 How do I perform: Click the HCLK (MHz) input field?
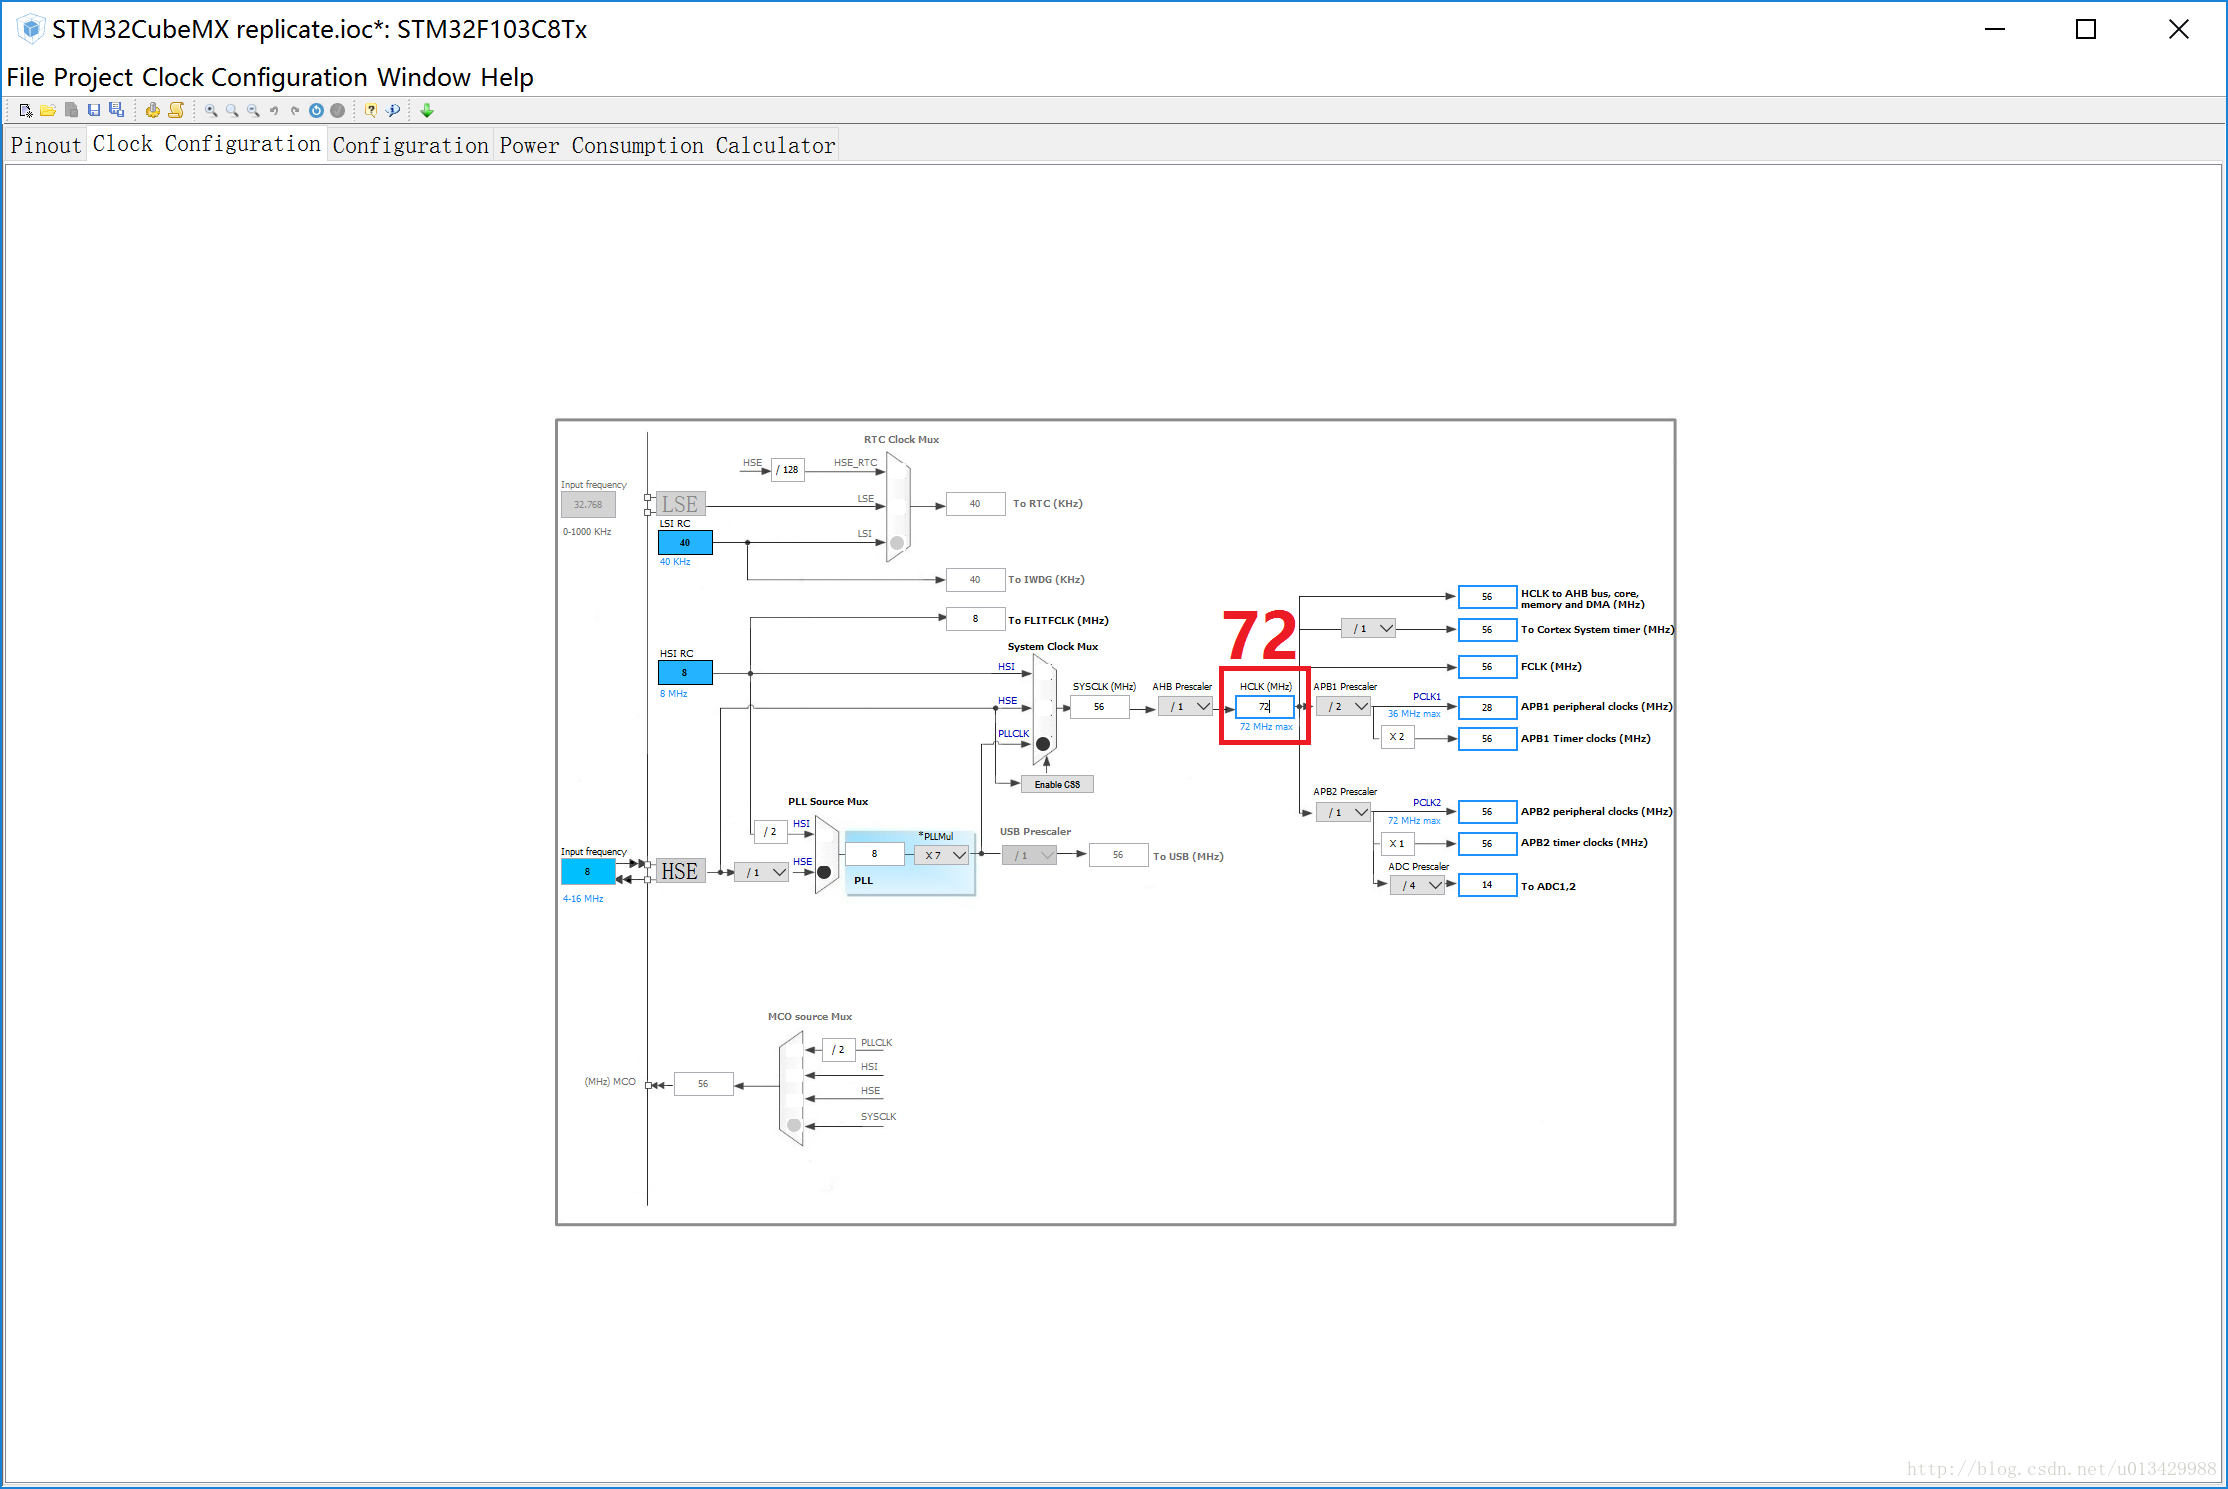click(1265, 707)
